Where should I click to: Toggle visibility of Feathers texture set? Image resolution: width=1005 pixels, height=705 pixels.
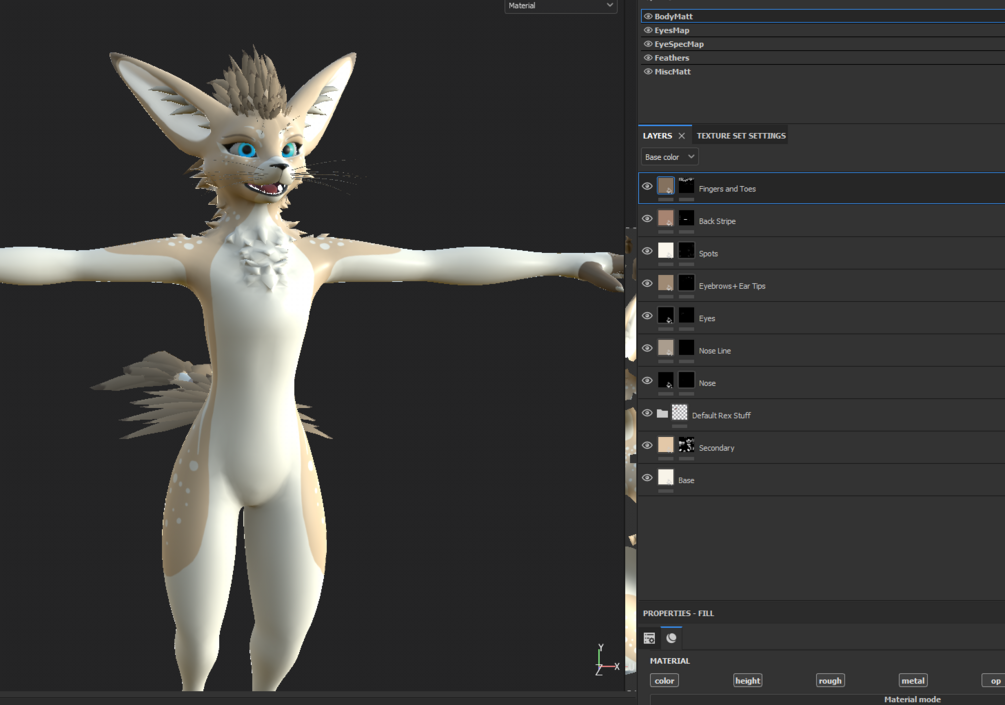coord(648,58)
